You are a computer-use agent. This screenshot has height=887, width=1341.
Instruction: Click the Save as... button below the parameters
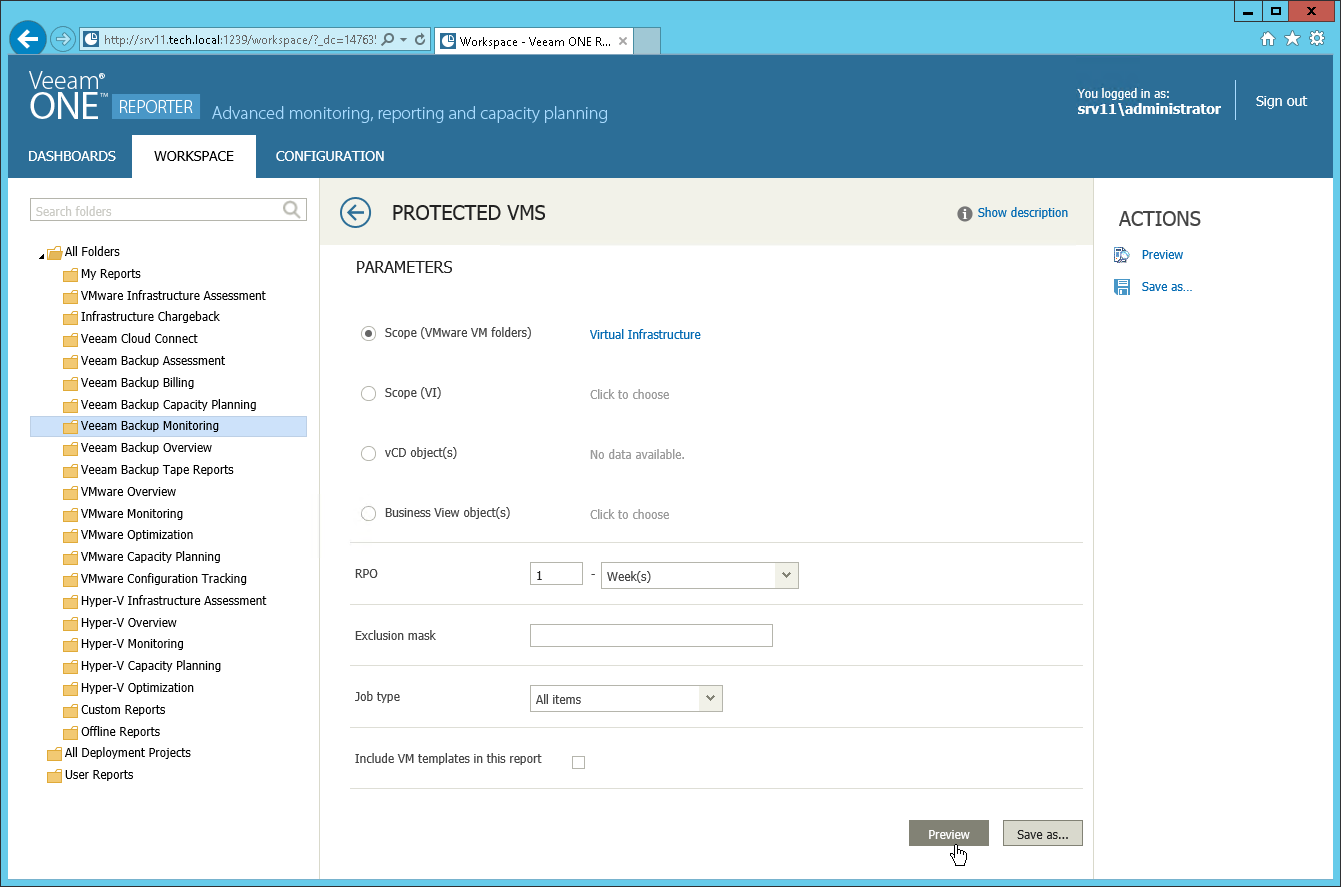(x=1043, y=833)
